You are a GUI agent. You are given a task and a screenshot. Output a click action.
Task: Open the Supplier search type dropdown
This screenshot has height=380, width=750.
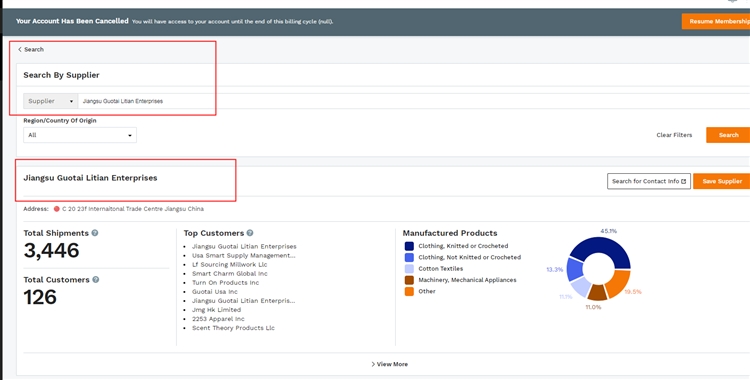tap(51, 101)
